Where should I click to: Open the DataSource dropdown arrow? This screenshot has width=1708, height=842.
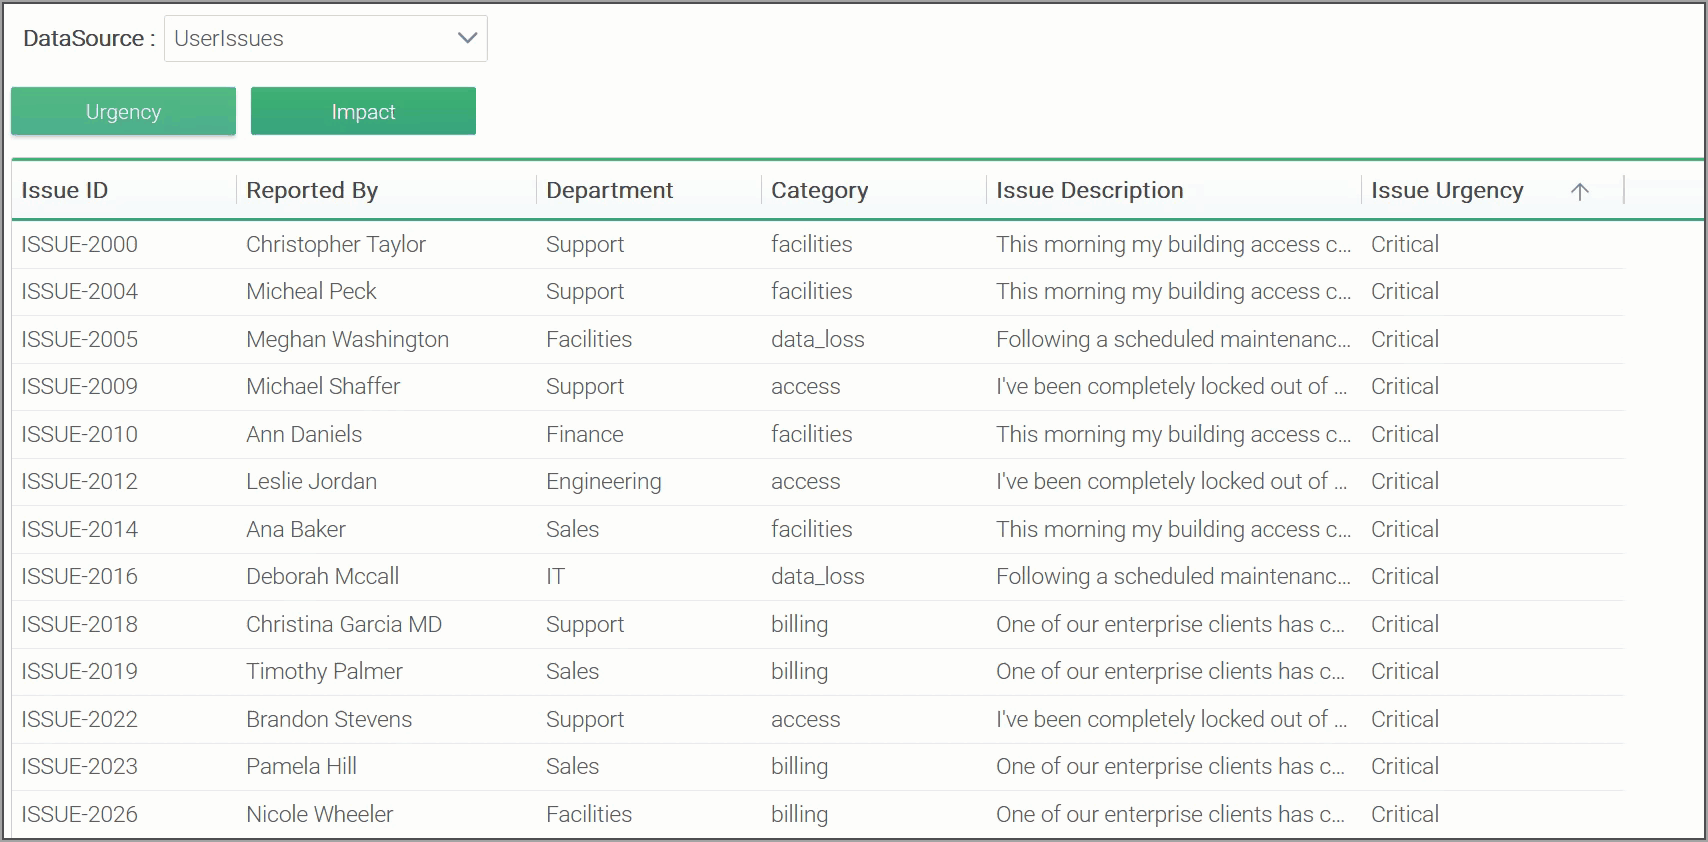click(466, 38)
